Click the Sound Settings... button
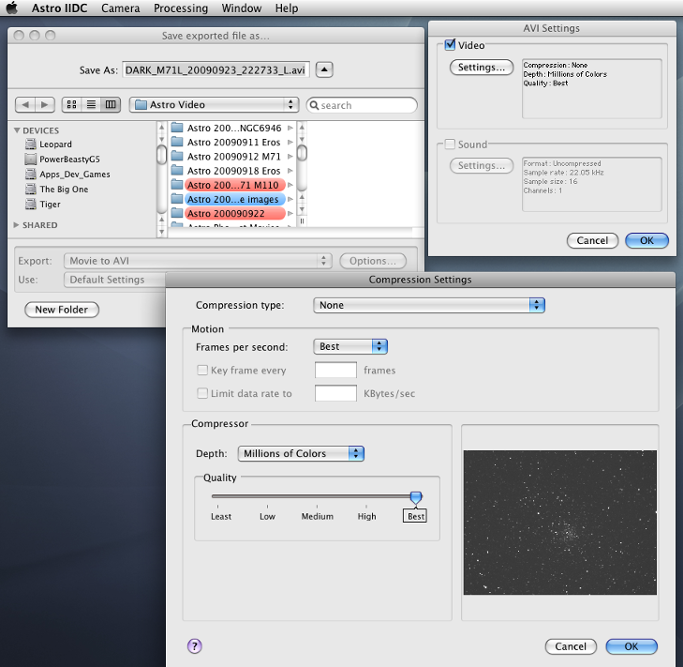 pos(481,166)
